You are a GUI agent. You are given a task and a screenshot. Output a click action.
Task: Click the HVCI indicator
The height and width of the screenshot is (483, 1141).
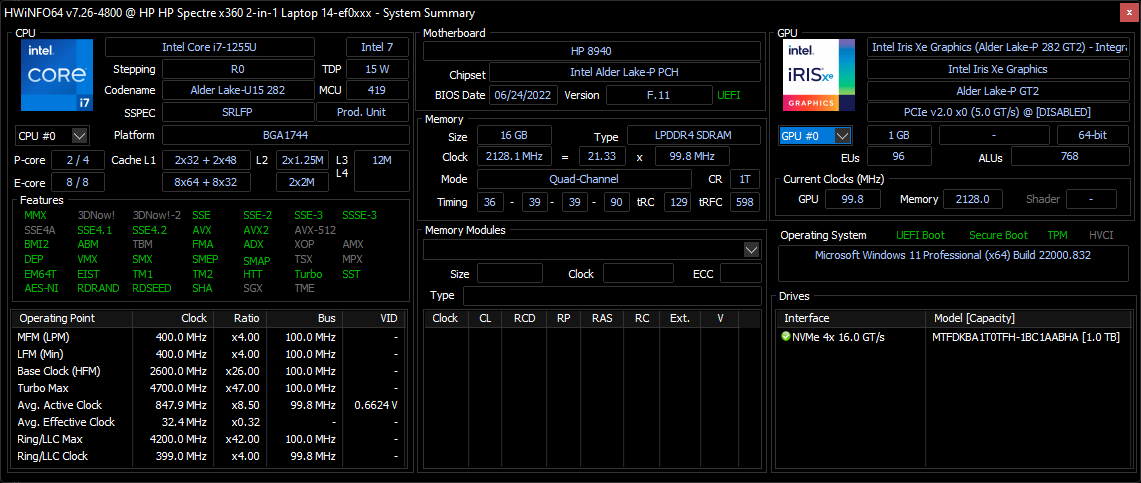coord(1102,235)
